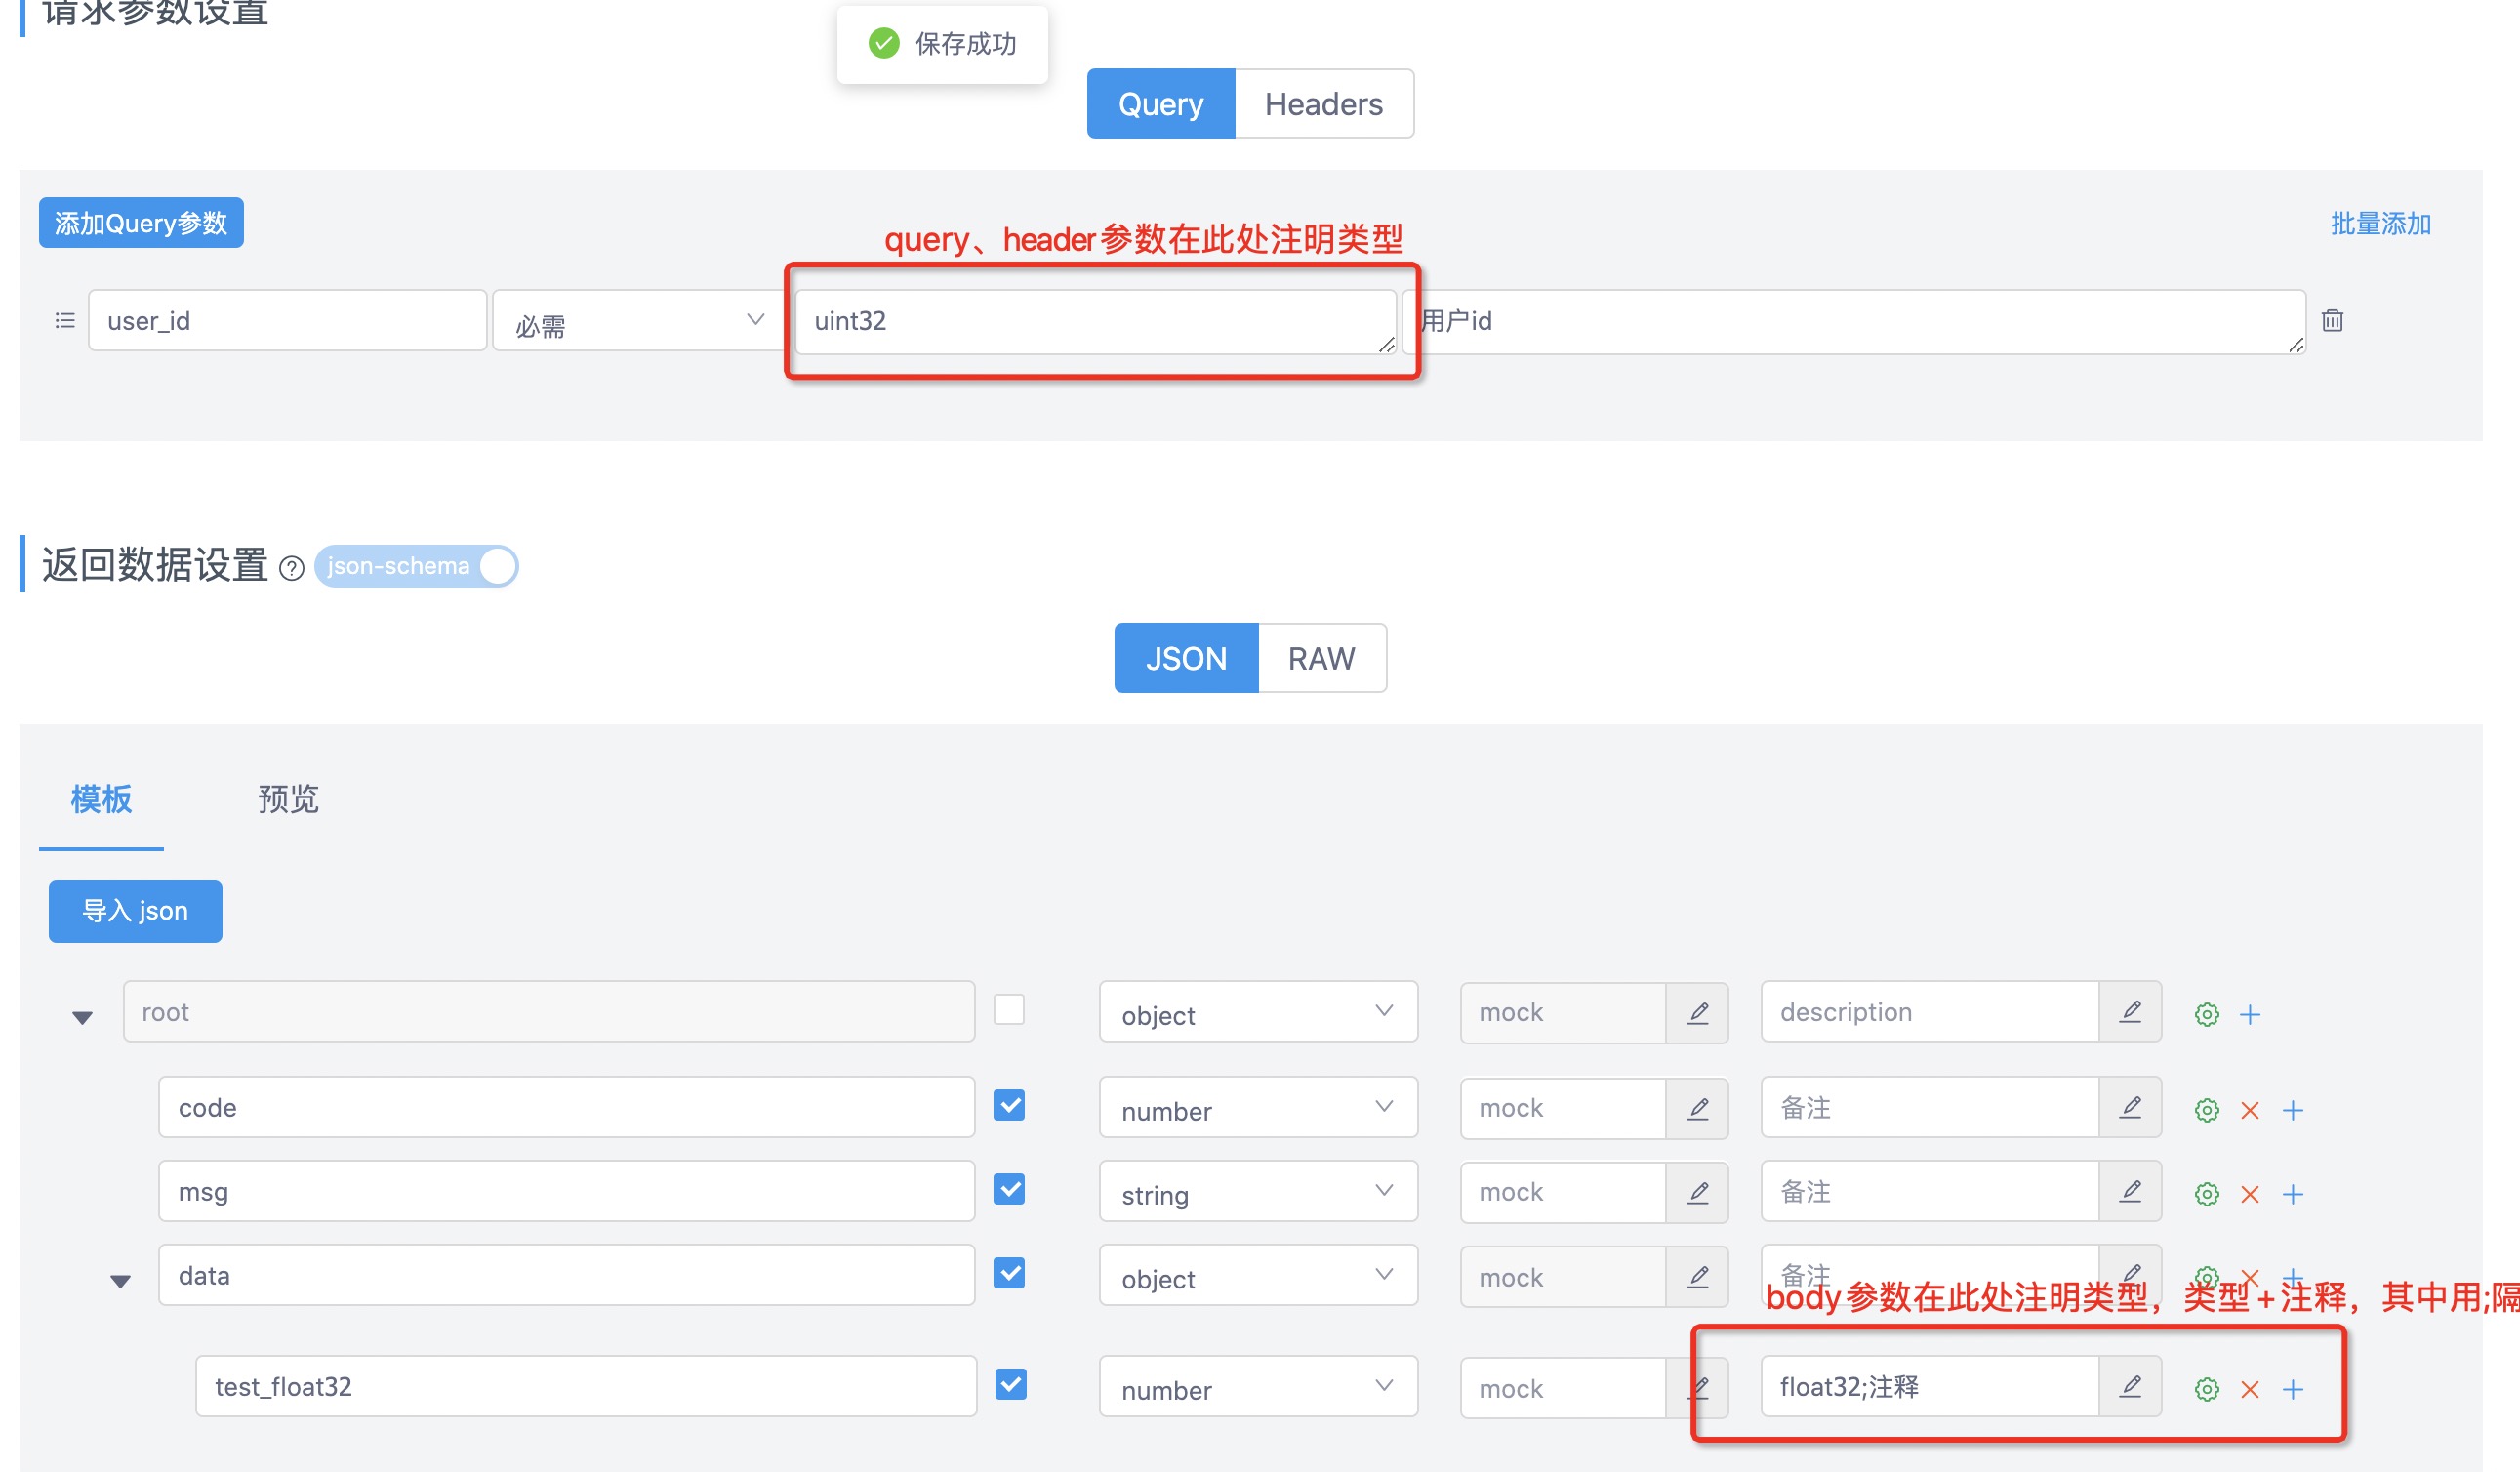Edit remark for code row
The image size is (2520, 1472).
(x=2130, y=1108)
